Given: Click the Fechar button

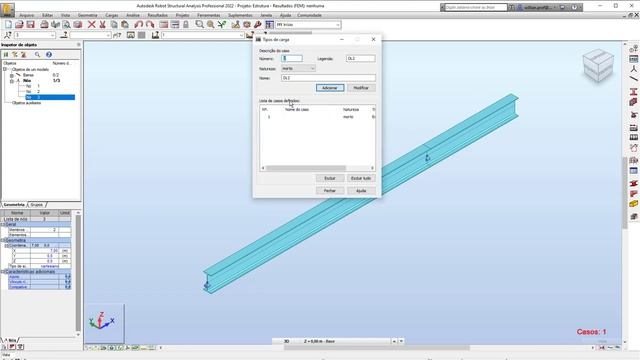Looking at the screenshot, I should (x=330, y=191).
